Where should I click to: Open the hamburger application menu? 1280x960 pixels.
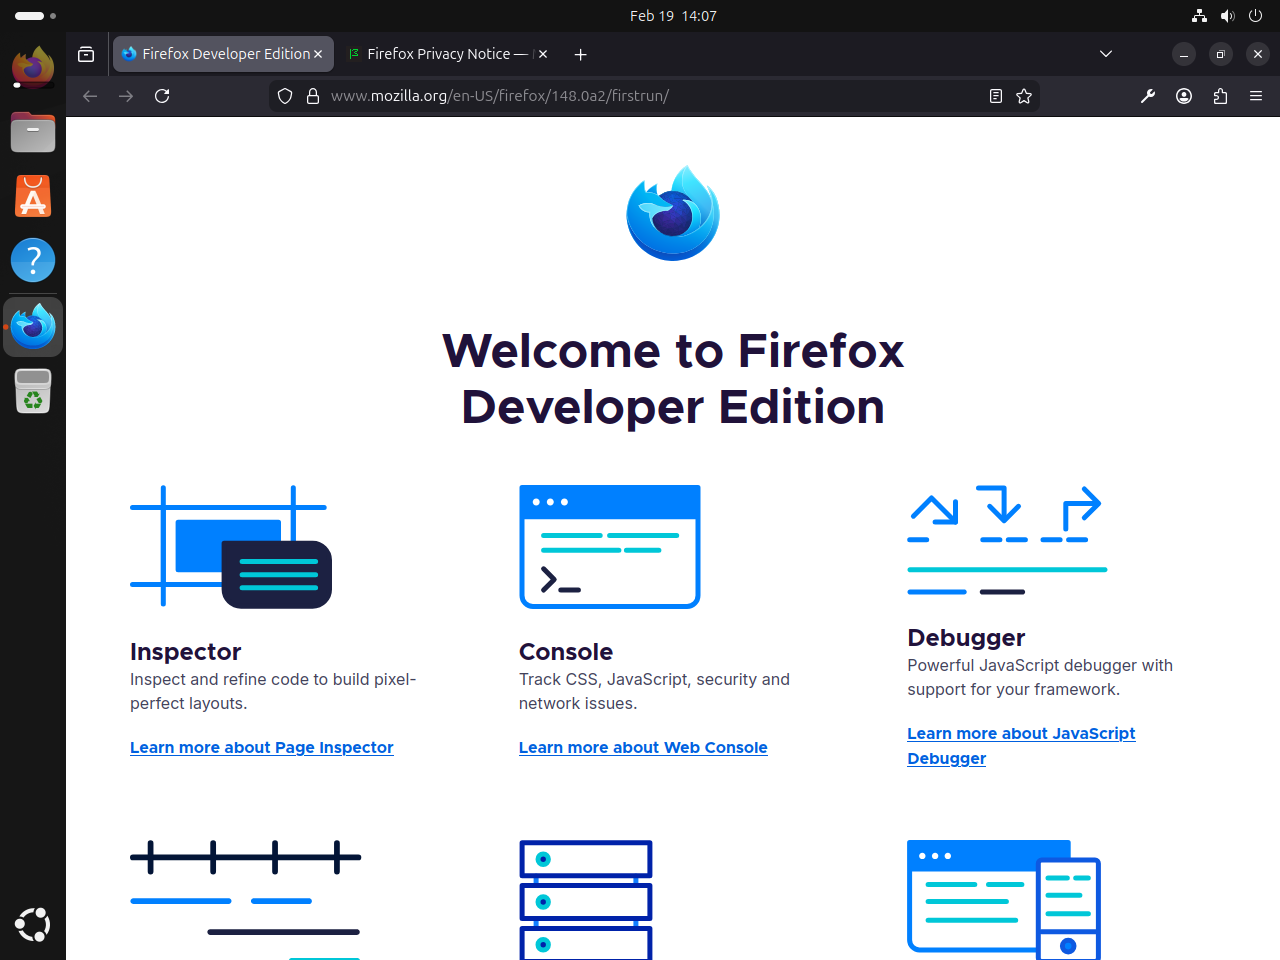point(1255,96)
